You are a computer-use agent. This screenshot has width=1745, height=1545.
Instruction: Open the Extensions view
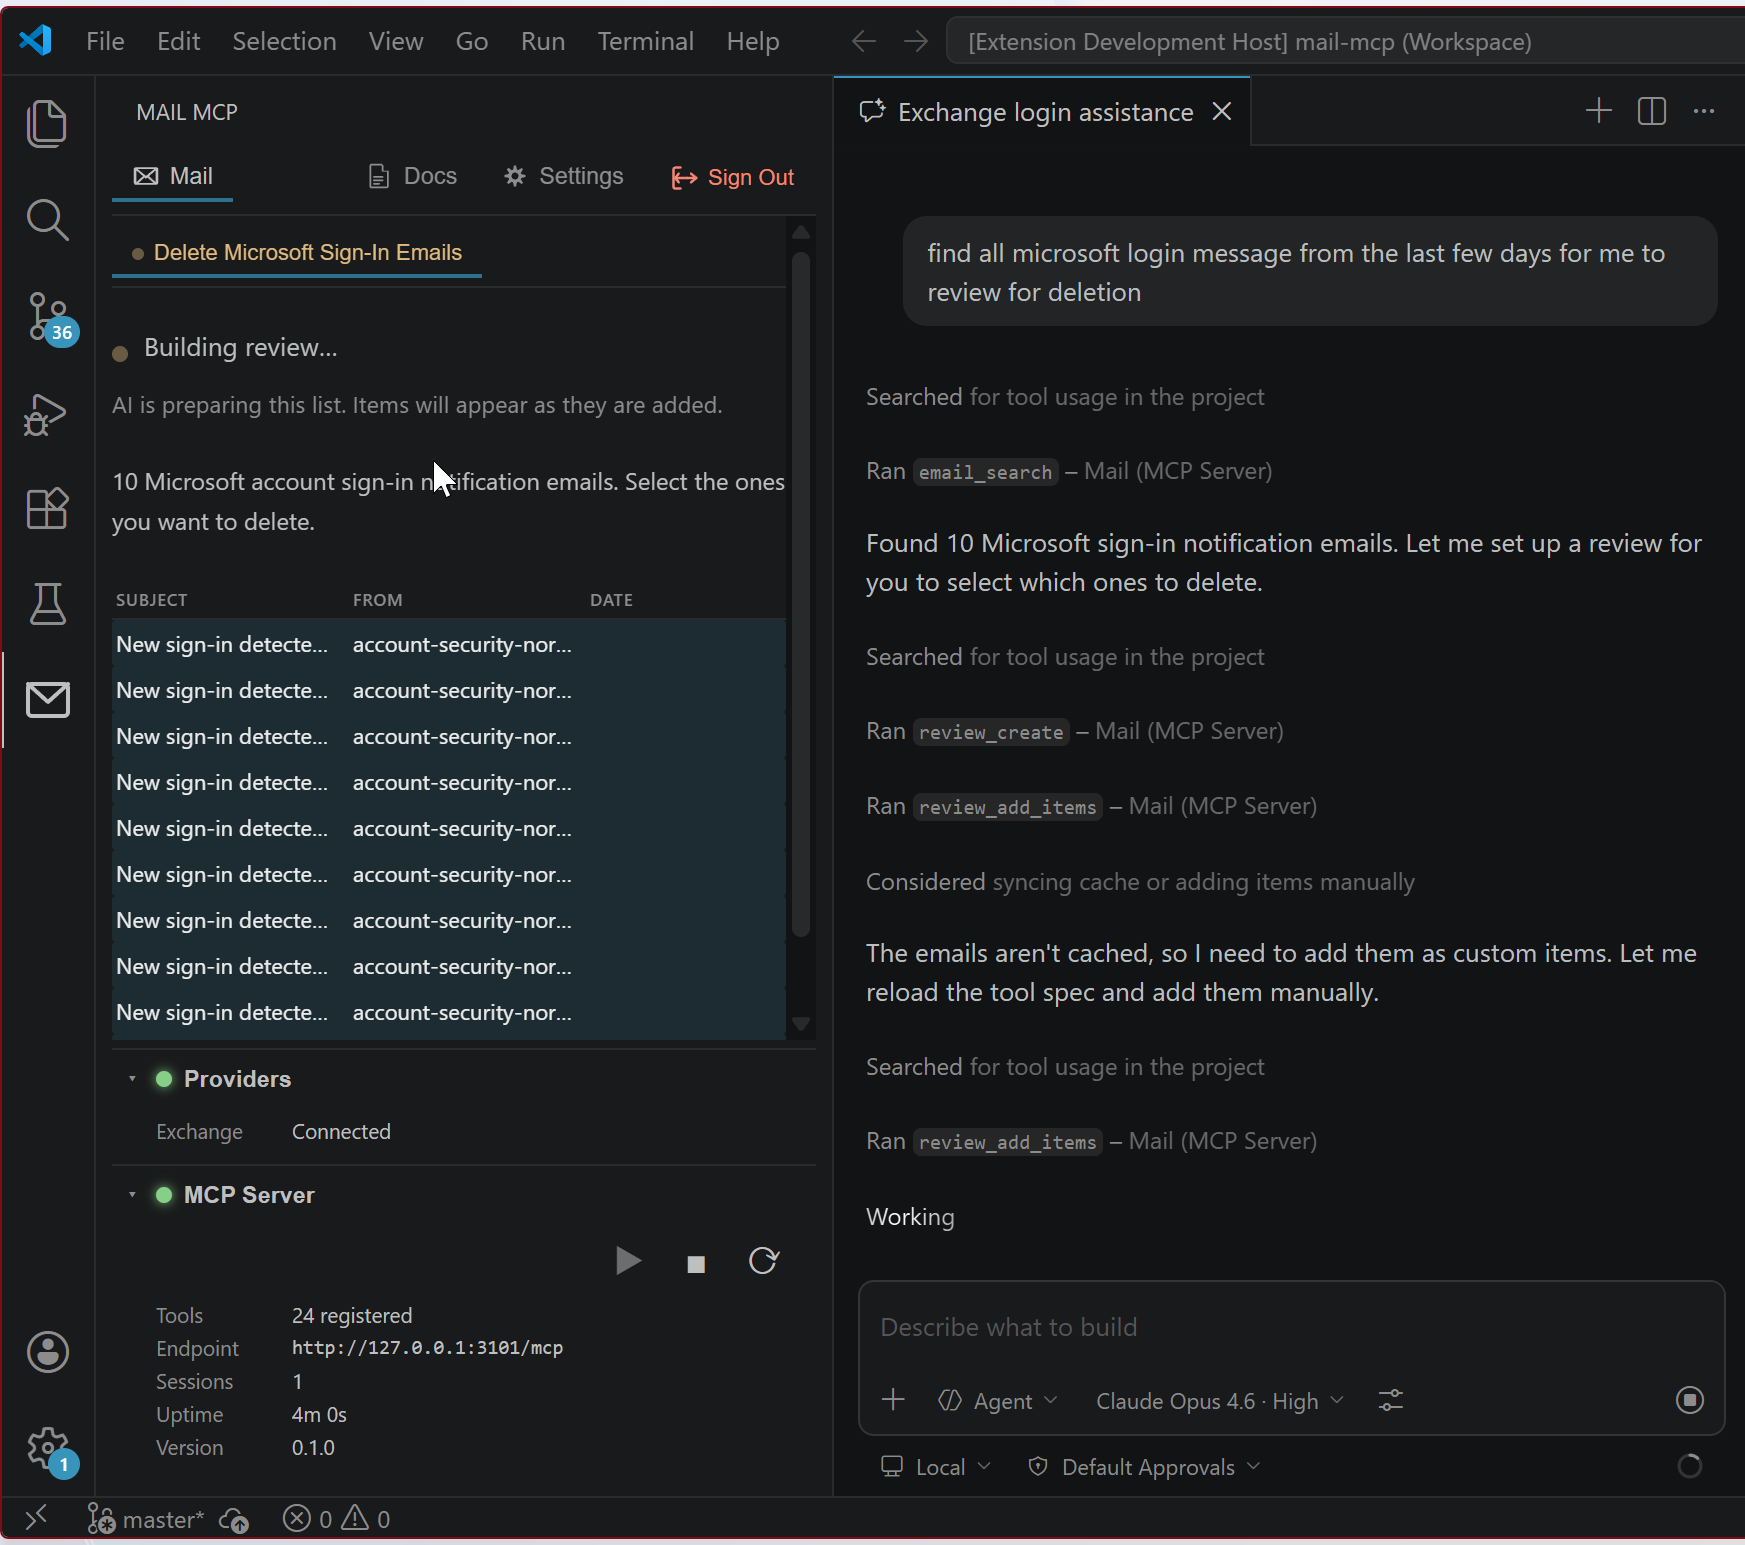[x=47, y=509]
